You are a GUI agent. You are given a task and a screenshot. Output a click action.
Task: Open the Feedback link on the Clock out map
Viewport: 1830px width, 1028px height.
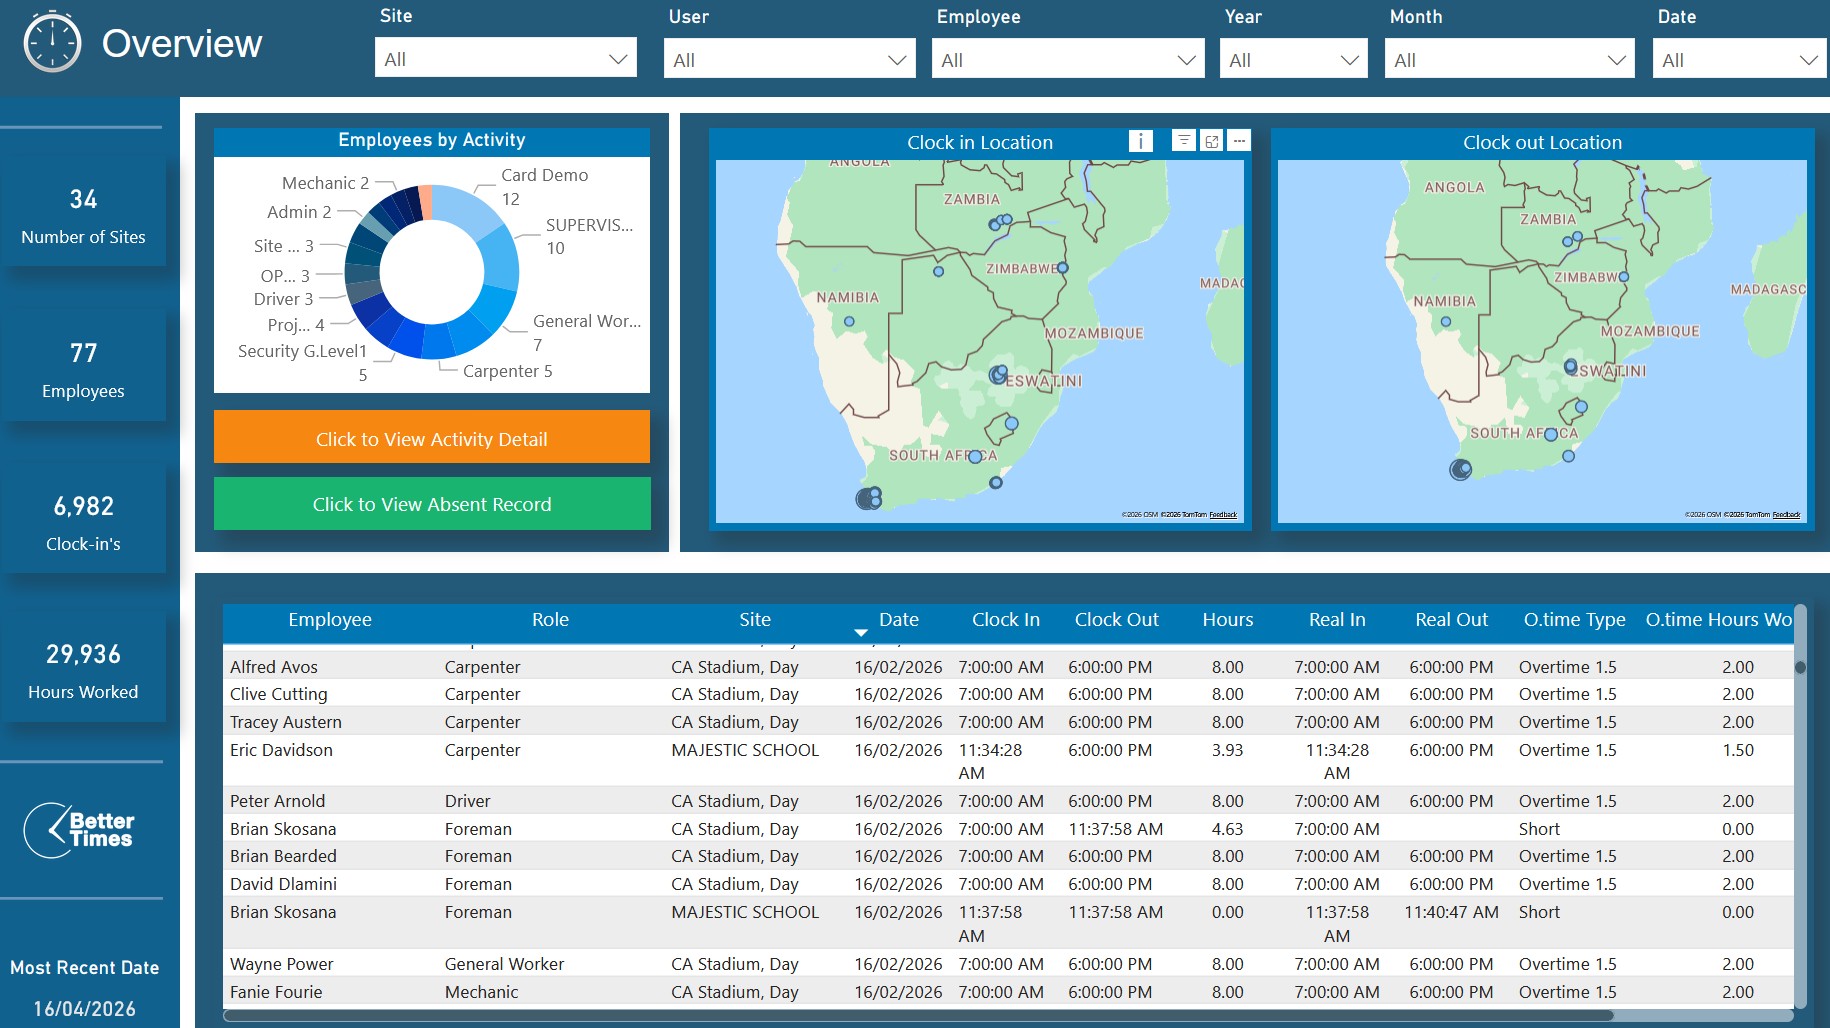(x=1785, y=515)
